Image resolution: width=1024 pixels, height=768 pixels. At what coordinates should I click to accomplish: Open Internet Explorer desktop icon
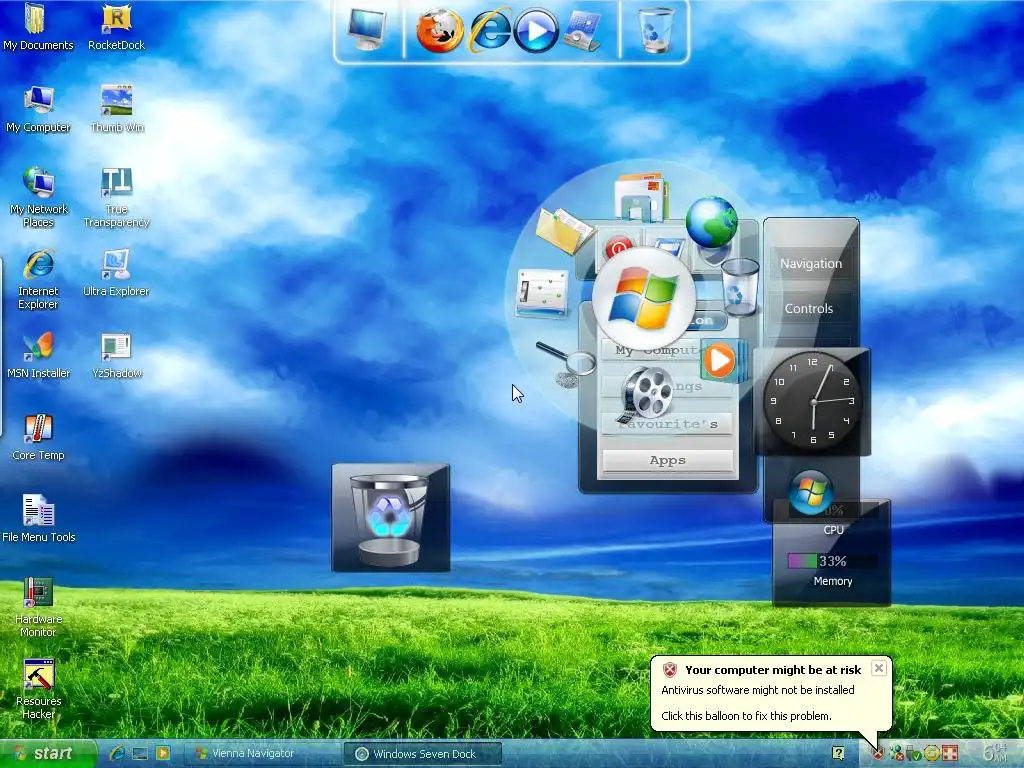point(38,280)
